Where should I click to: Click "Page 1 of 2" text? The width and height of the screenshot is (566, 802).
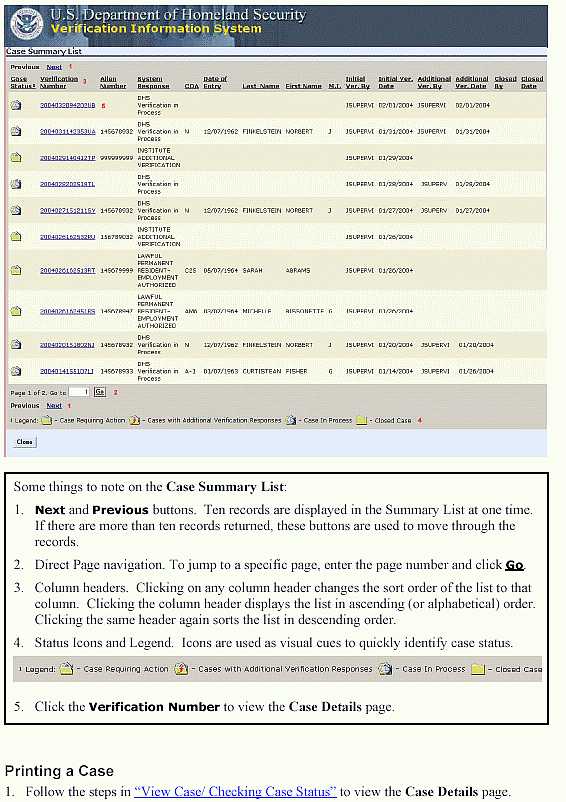click(26, 393)
